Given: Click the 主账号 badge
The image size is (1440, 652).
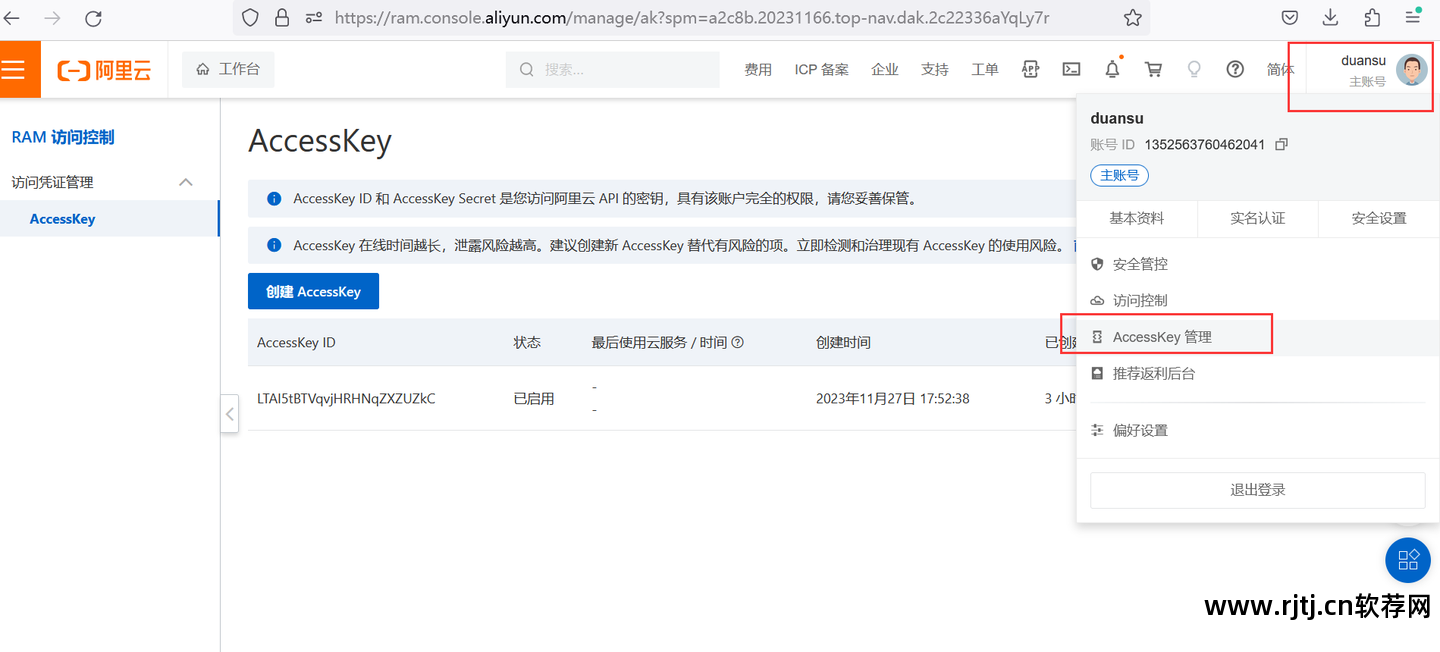Looking at the screenshot, I should (x=1119, y=175).
